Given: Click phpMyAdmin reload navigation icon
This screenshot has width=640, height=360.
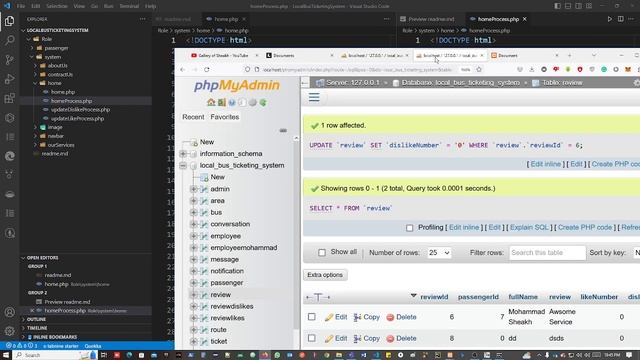Looking at the screenshot, I should [263, 102].
